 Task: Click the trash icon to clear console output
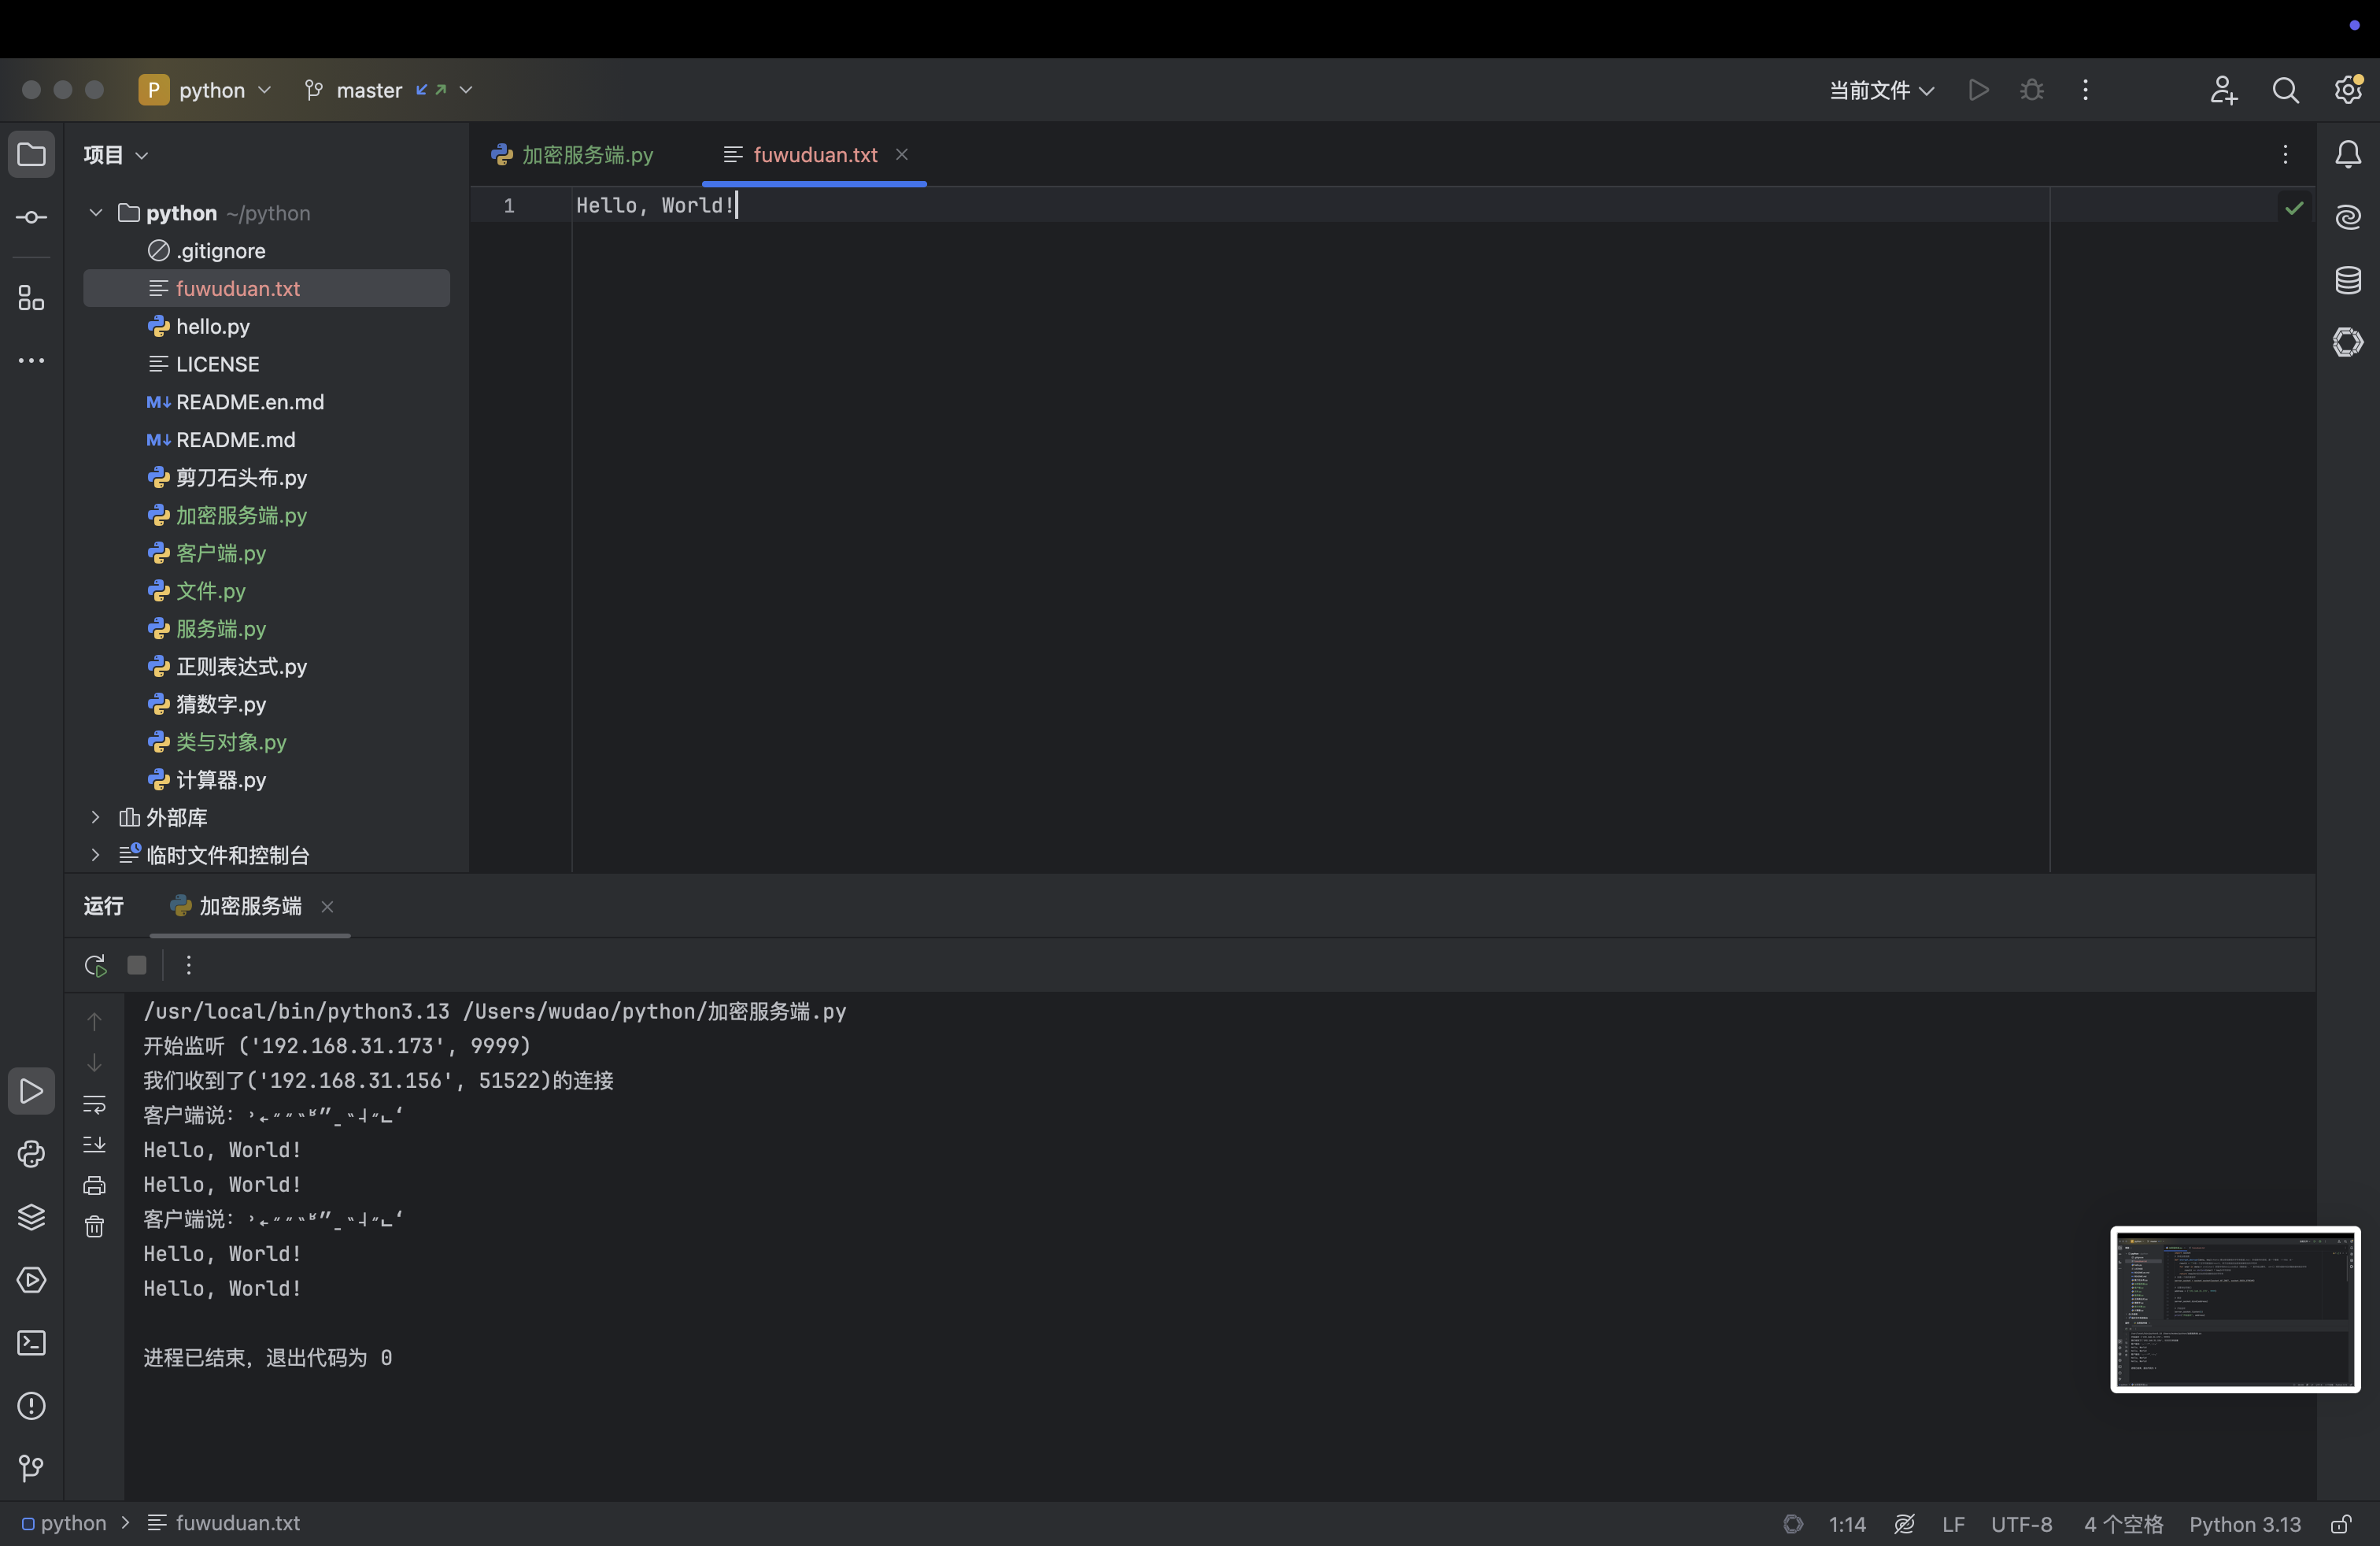[x=94, y=1227]
